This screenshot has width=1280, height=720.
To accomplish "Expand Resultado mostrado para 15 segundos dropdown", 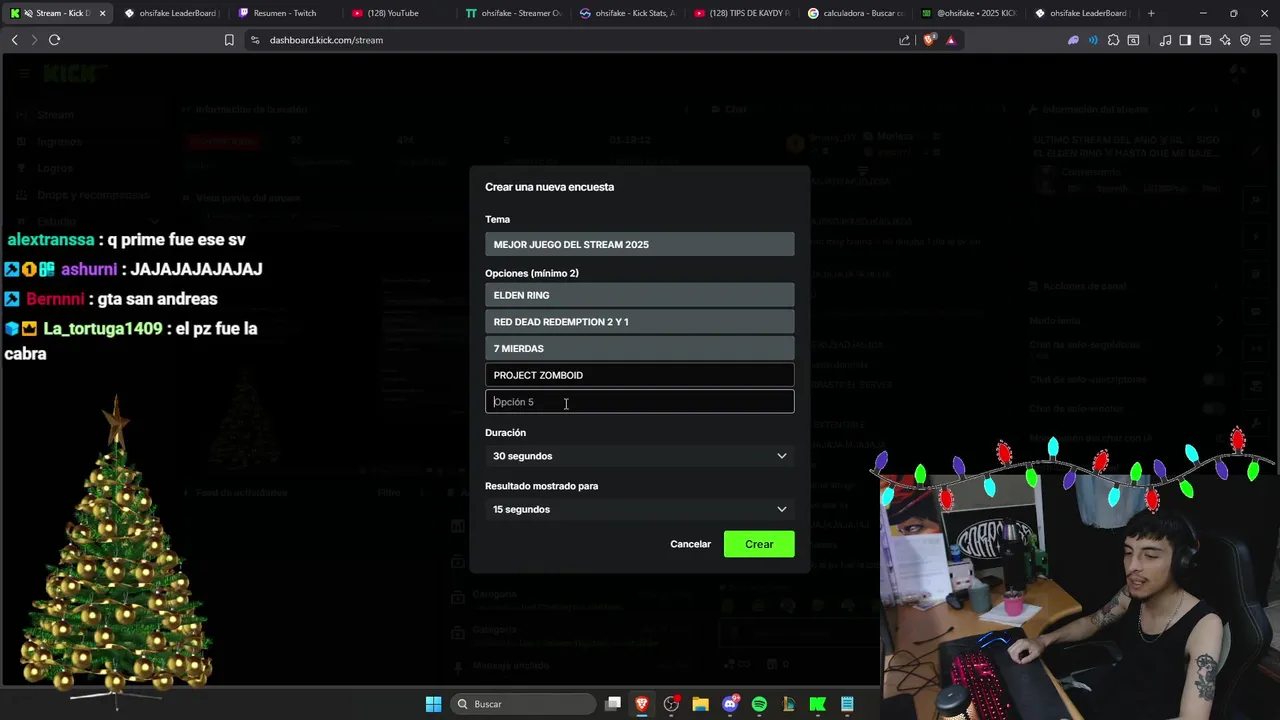I will [x=640, y=509].
